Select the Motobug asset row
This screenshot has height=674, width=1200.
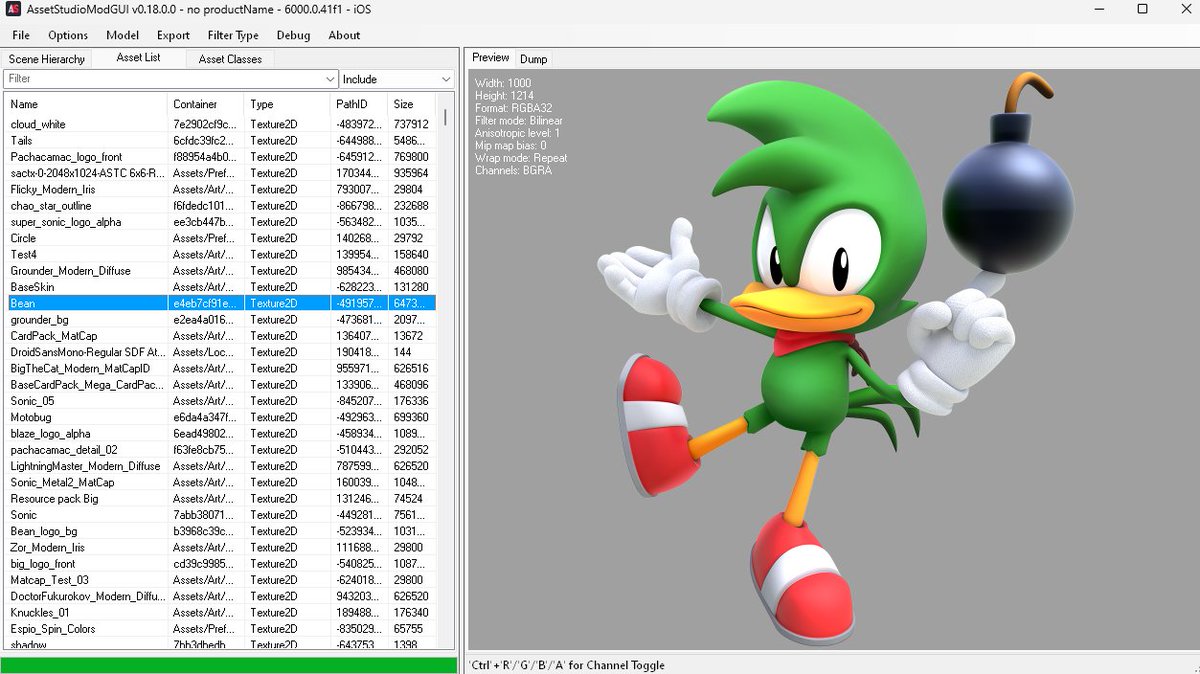pyautogui.click(x=220, y=417)
